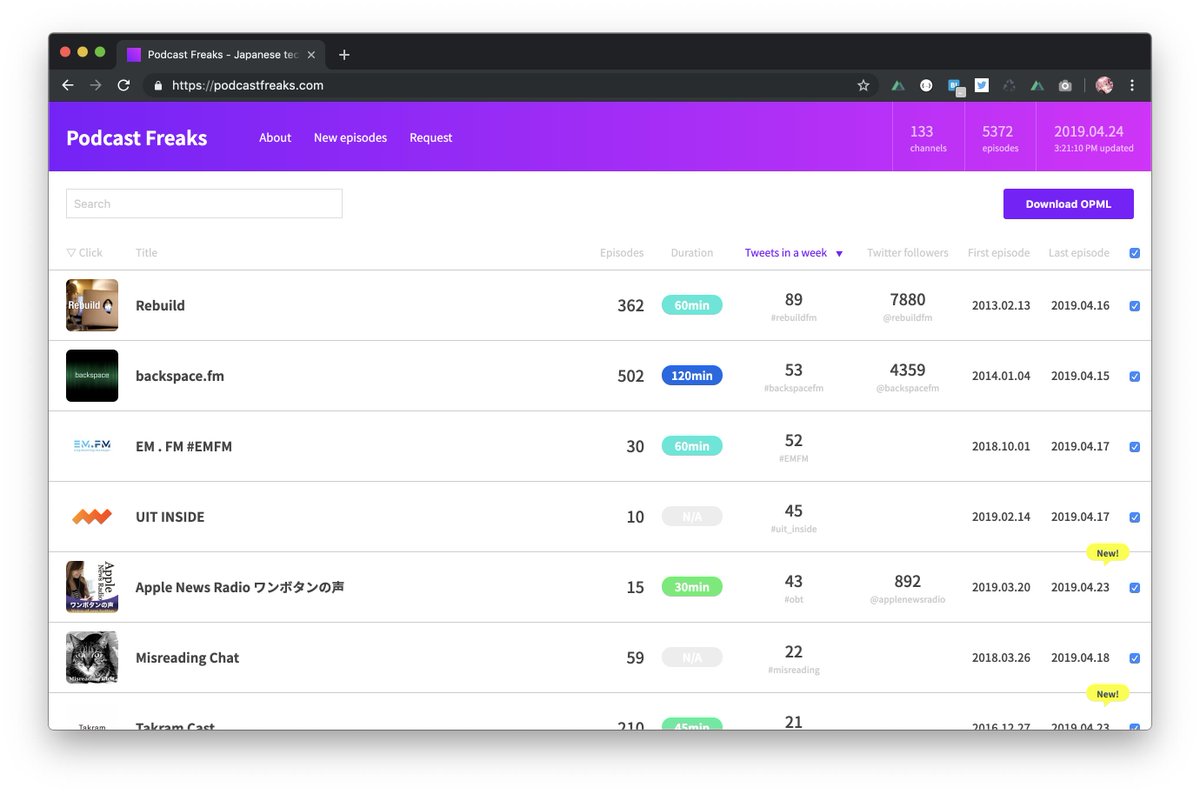Open the Apple News Radio artwork
The image size is (1200, 794).
tap(92, 587)
